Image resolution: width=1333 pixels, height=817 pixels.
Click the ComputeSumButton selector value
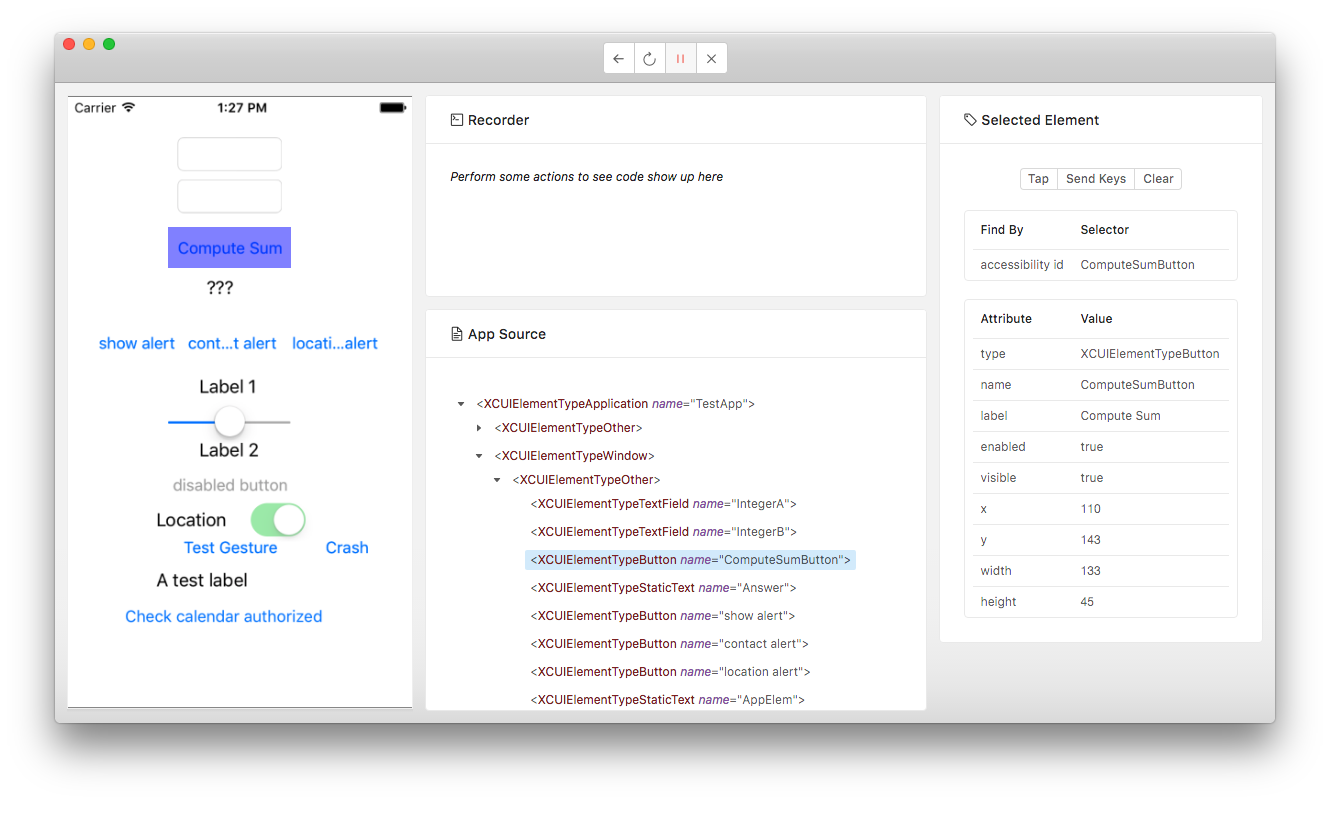(1137, 265)
